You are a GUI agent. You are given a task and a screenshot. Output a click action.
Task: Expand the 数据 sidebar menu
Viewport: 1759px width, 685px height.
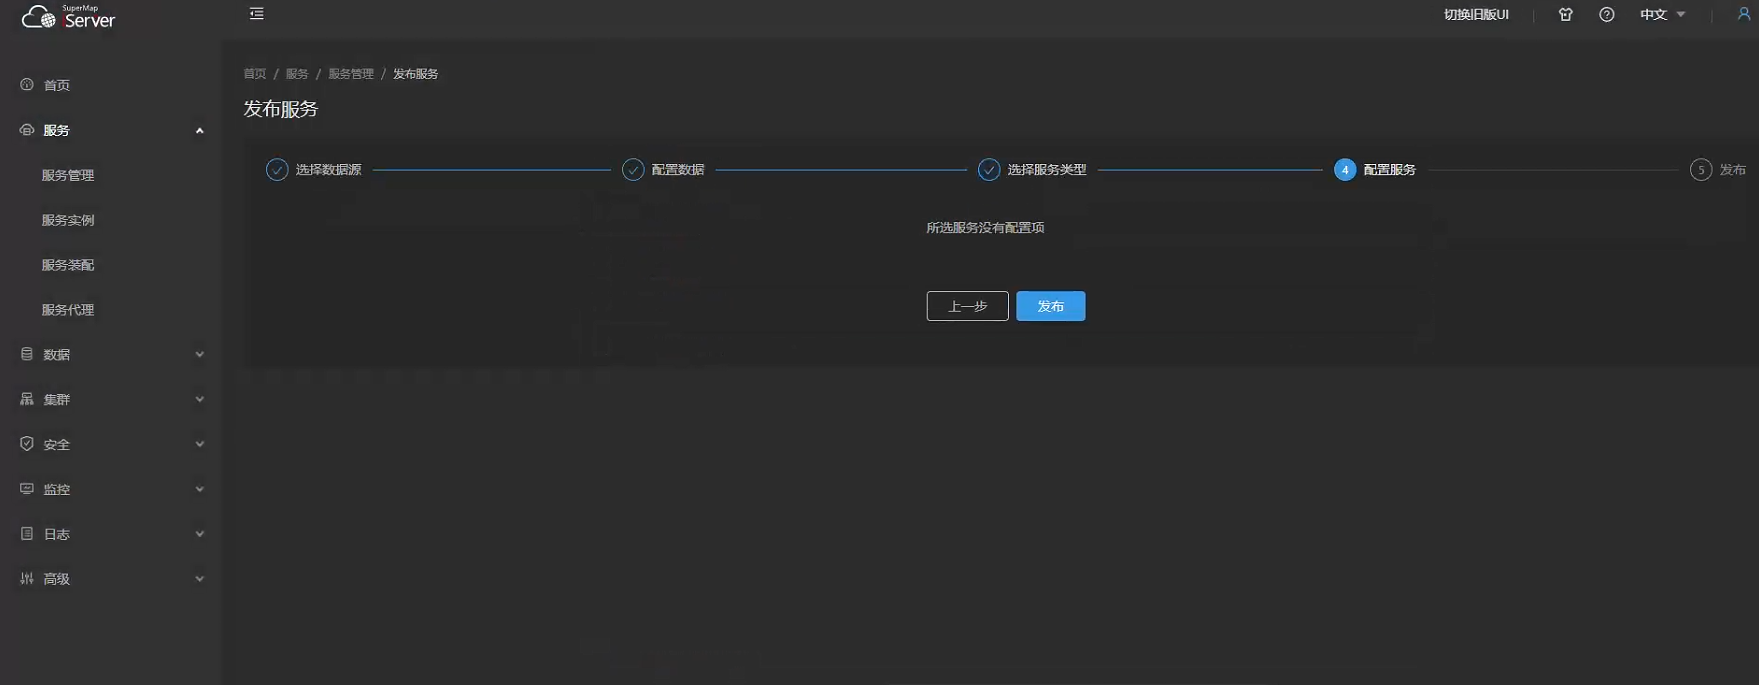pyautogui.click(x=110, y=355)
